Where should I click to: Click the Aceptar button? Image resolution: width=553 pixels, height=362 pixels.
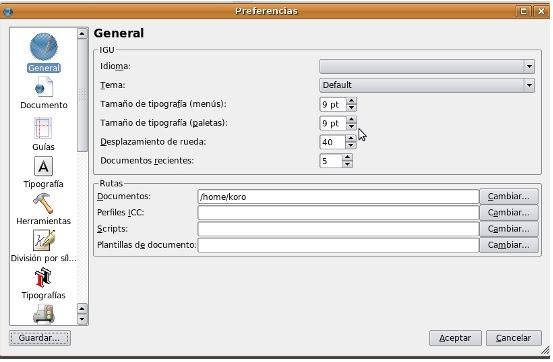click(x=455, y=338)
